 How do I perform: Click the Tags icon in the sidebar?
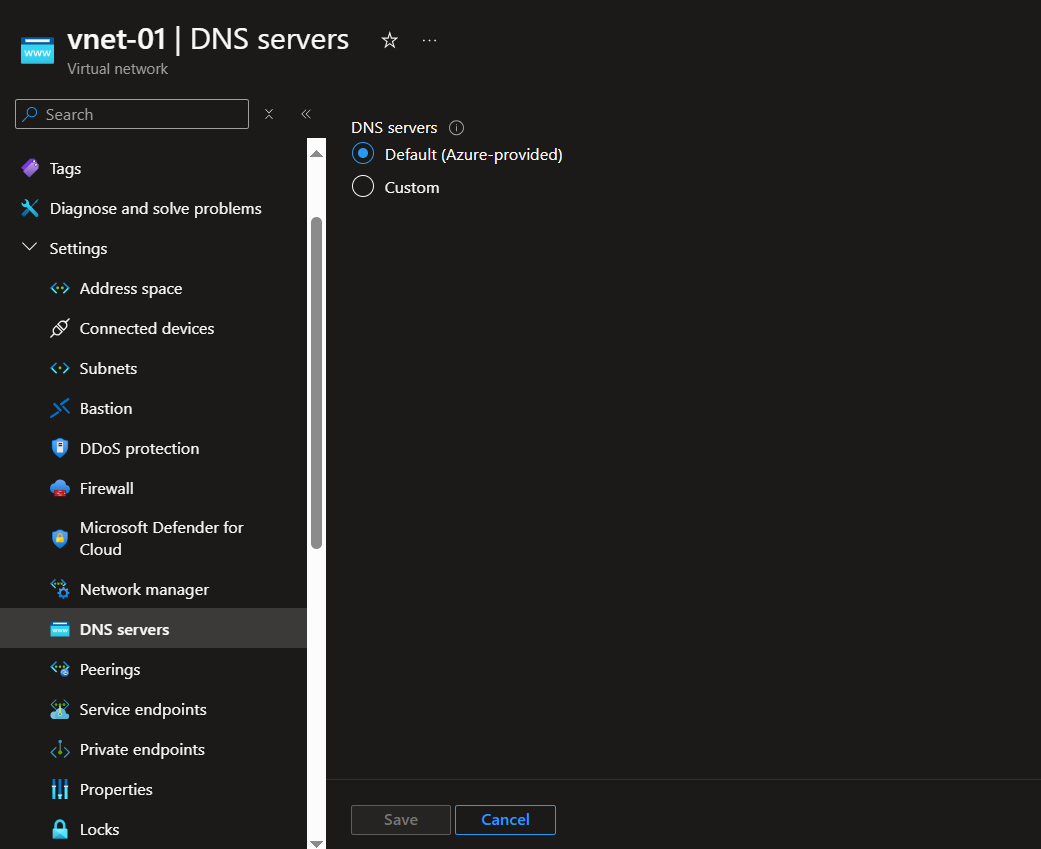tap(30, 168)
